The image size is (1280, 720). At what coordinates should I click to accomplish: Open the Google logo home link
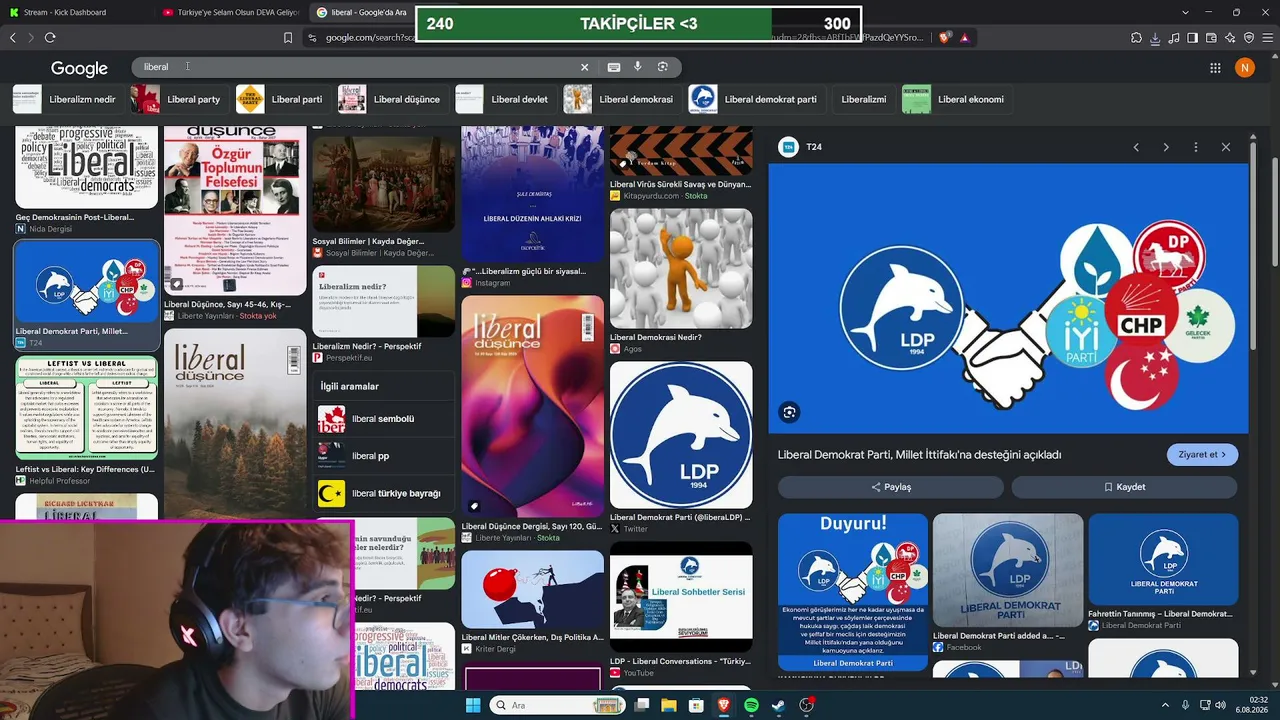[x=79, y=68]
